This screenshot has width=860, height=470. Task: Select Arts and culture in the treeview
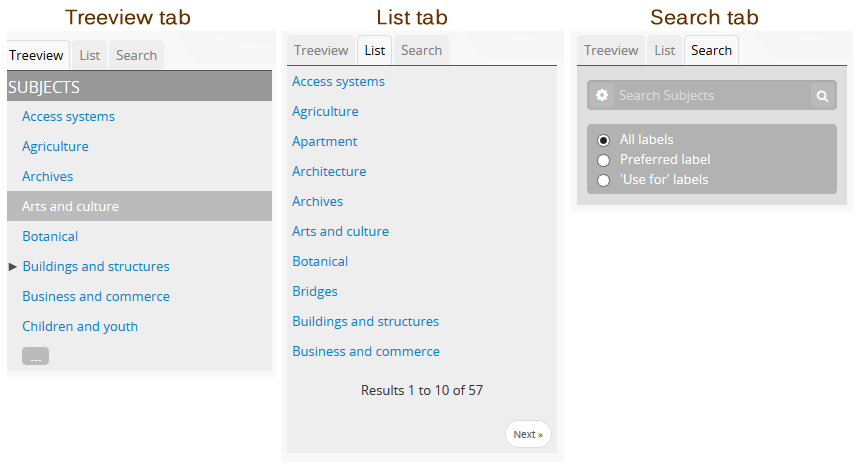tap(70, 207)
